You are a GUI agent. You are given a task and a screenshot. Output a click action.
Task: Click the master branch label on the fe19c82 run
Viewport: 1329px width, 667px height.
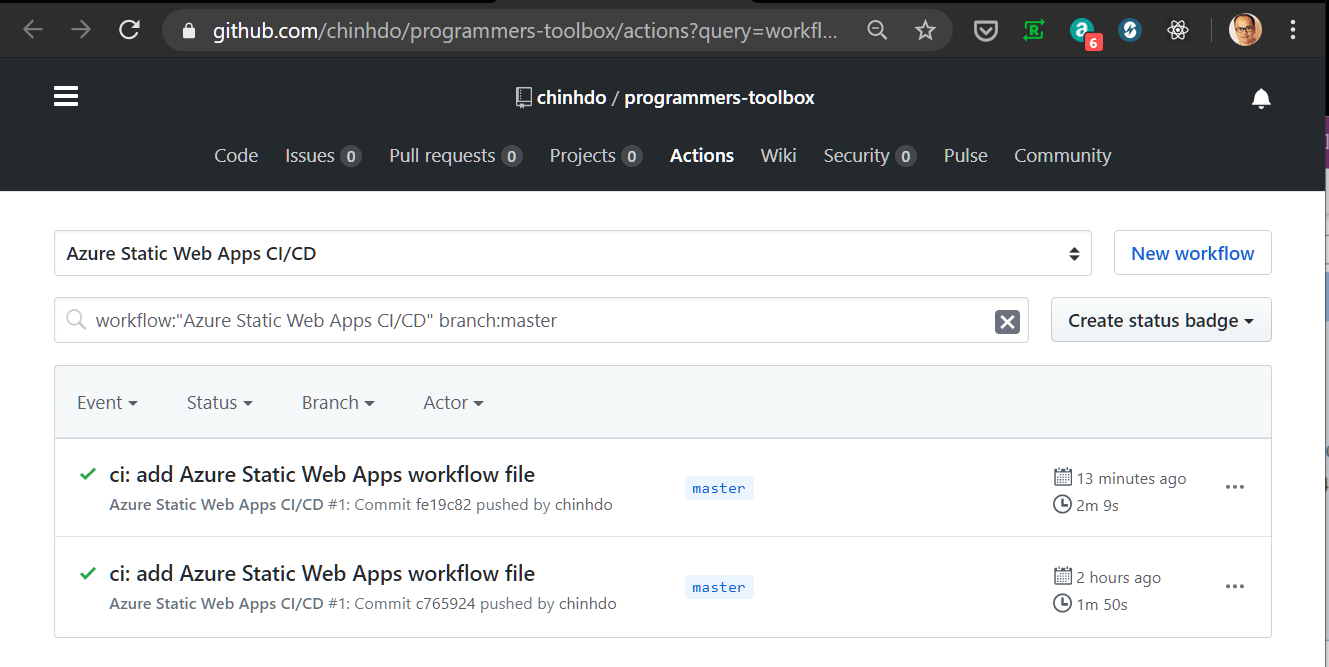pos(719,488)
